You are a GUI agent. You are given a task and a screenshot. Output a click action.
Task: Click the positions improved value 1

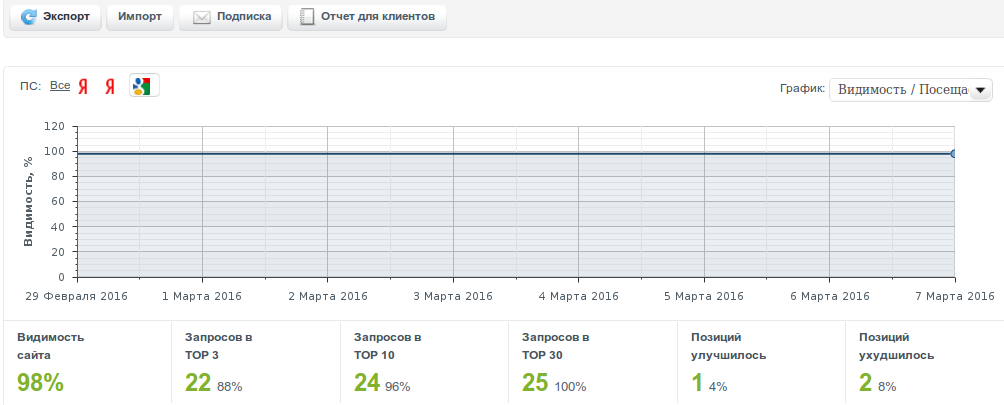(696, 382)
